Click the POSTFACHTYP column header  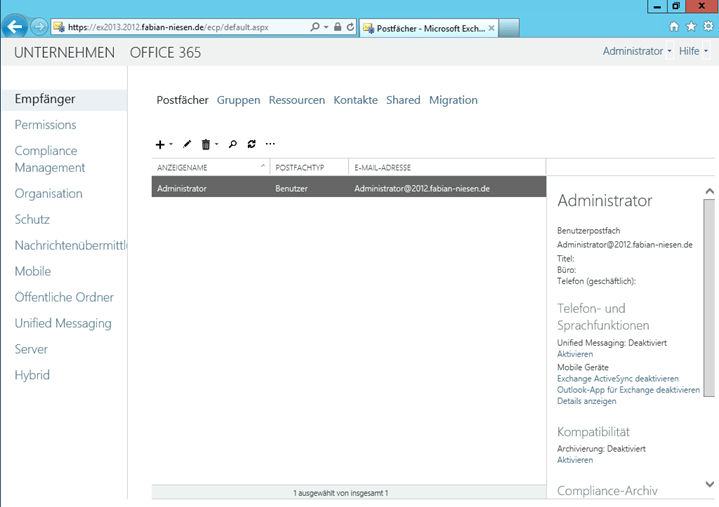click(x=309, y=168)
